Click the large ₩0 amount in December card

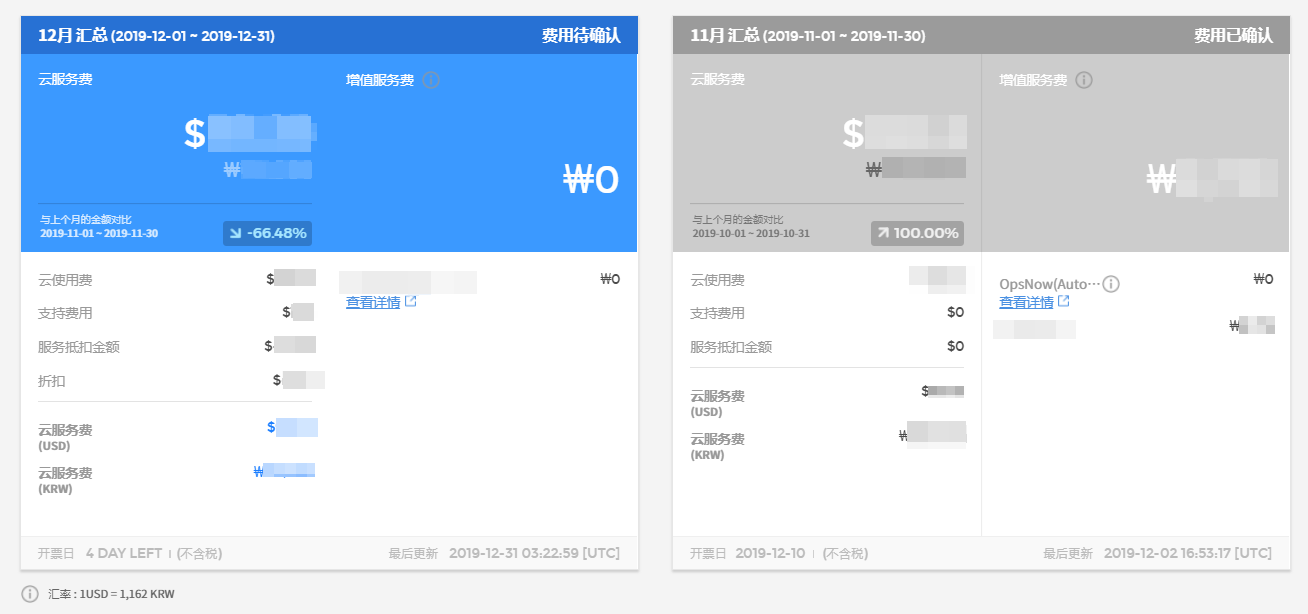(592, 180)
